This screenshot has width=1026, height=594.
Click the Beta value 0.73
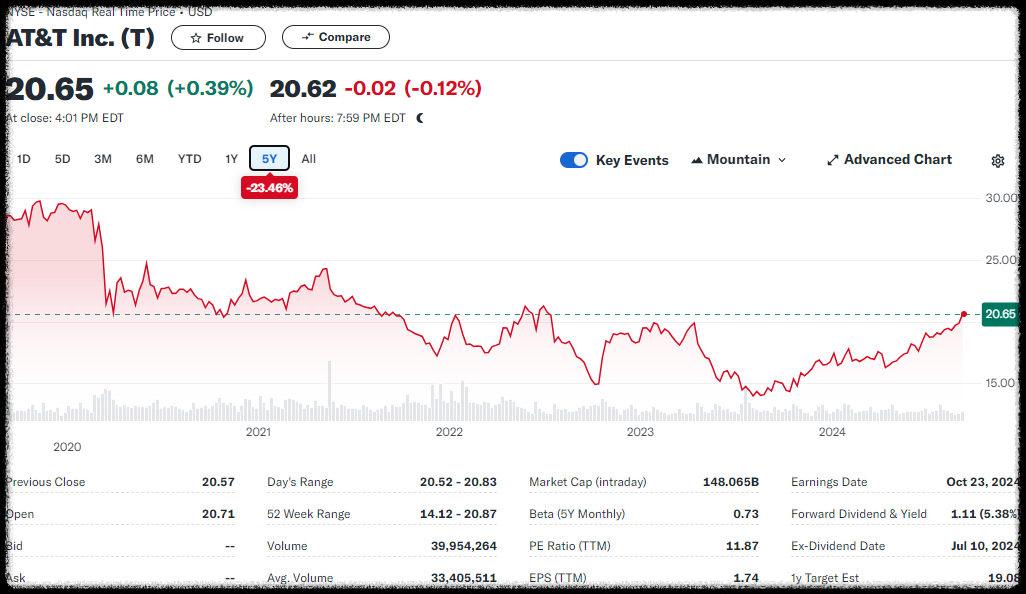[746, 514]
